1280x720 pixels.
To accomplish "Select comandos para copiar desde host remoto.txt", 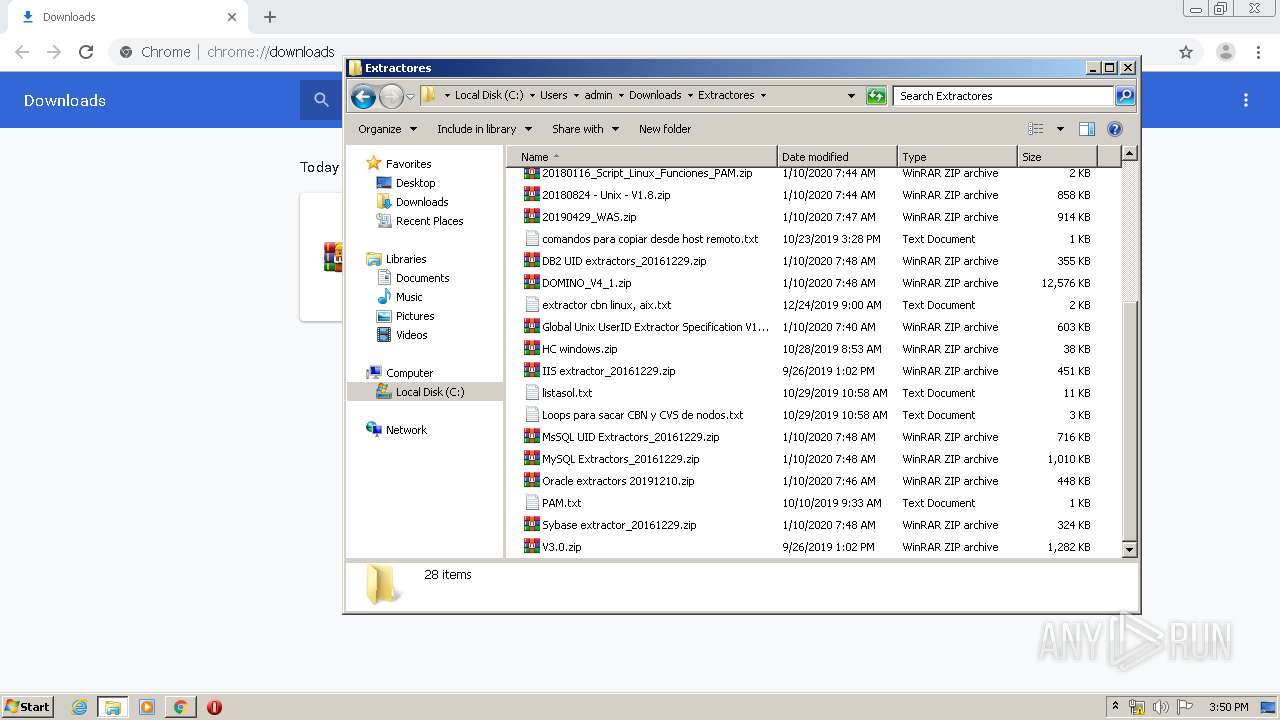I will coord(650,239).
